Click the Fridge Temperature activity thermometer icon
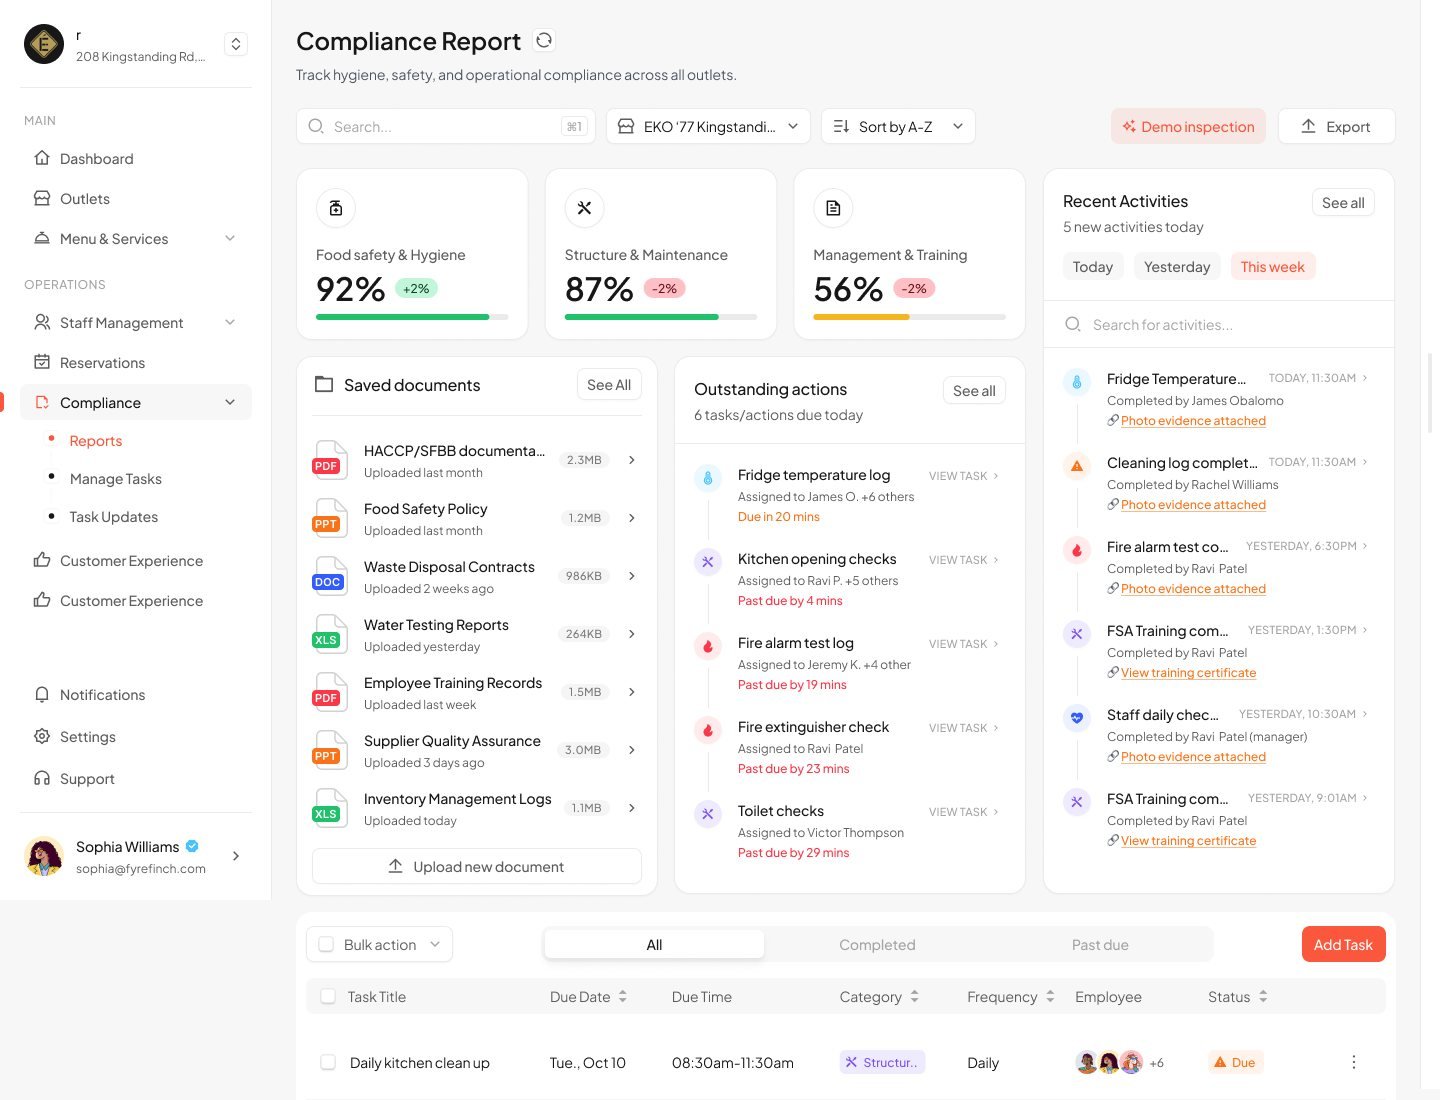Screen dimensions: 1440x1100 (1077, 382)
